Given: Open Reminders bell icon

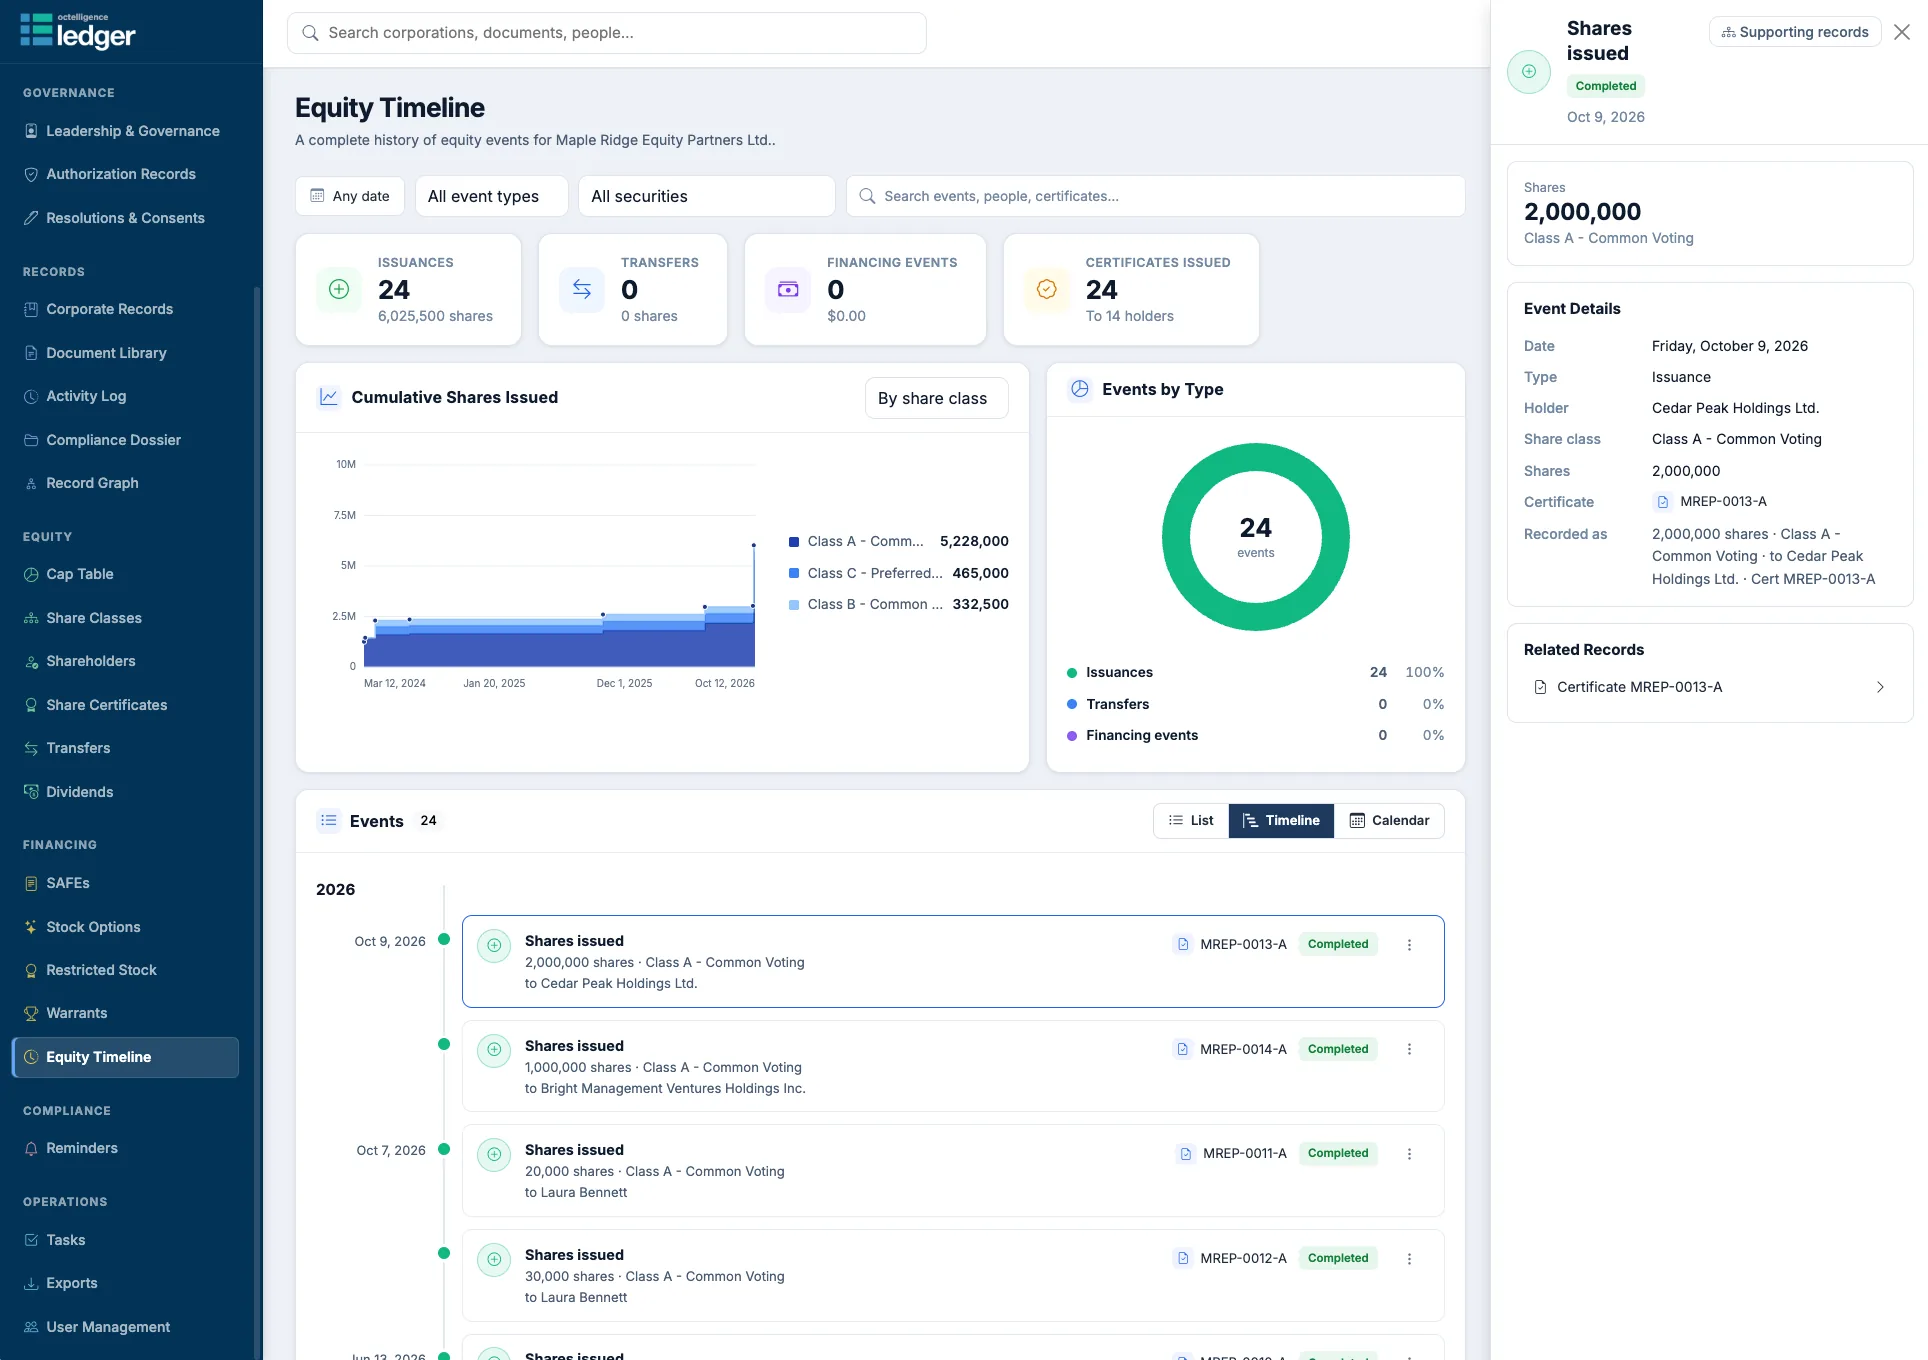Looking at the screenshot, I should (31, 1148).
